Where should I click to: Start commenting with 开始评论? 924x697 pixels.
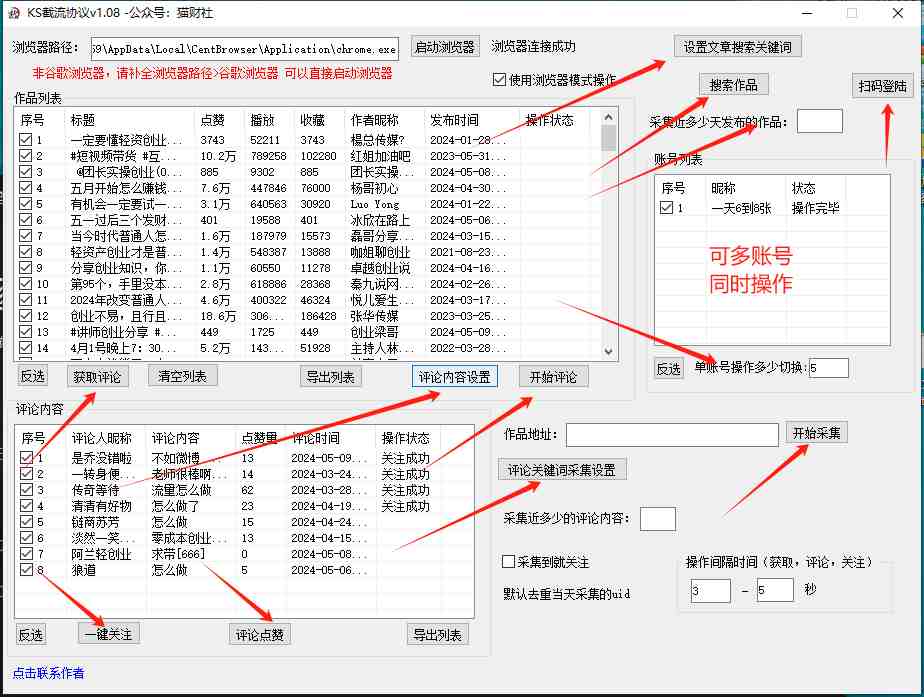click(553, 377)
